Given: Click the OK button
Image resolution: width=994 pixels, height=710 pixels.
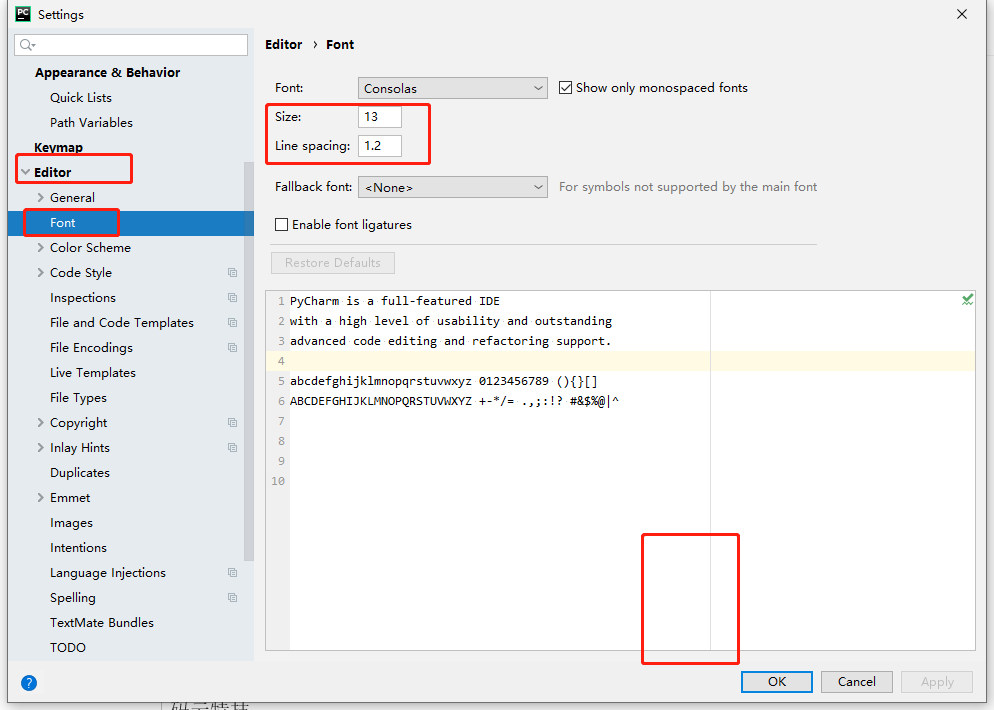Looking at the screenshot, I should [x=777, y=681].
